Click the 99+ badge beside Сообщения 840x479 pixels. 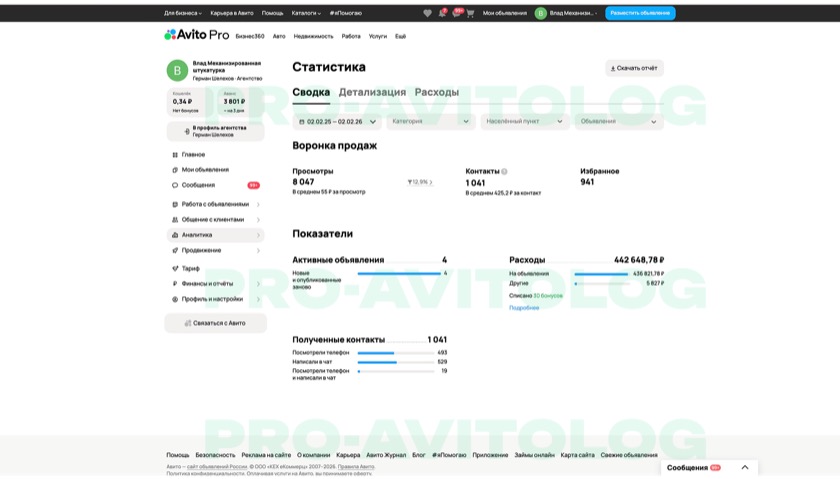253,185
